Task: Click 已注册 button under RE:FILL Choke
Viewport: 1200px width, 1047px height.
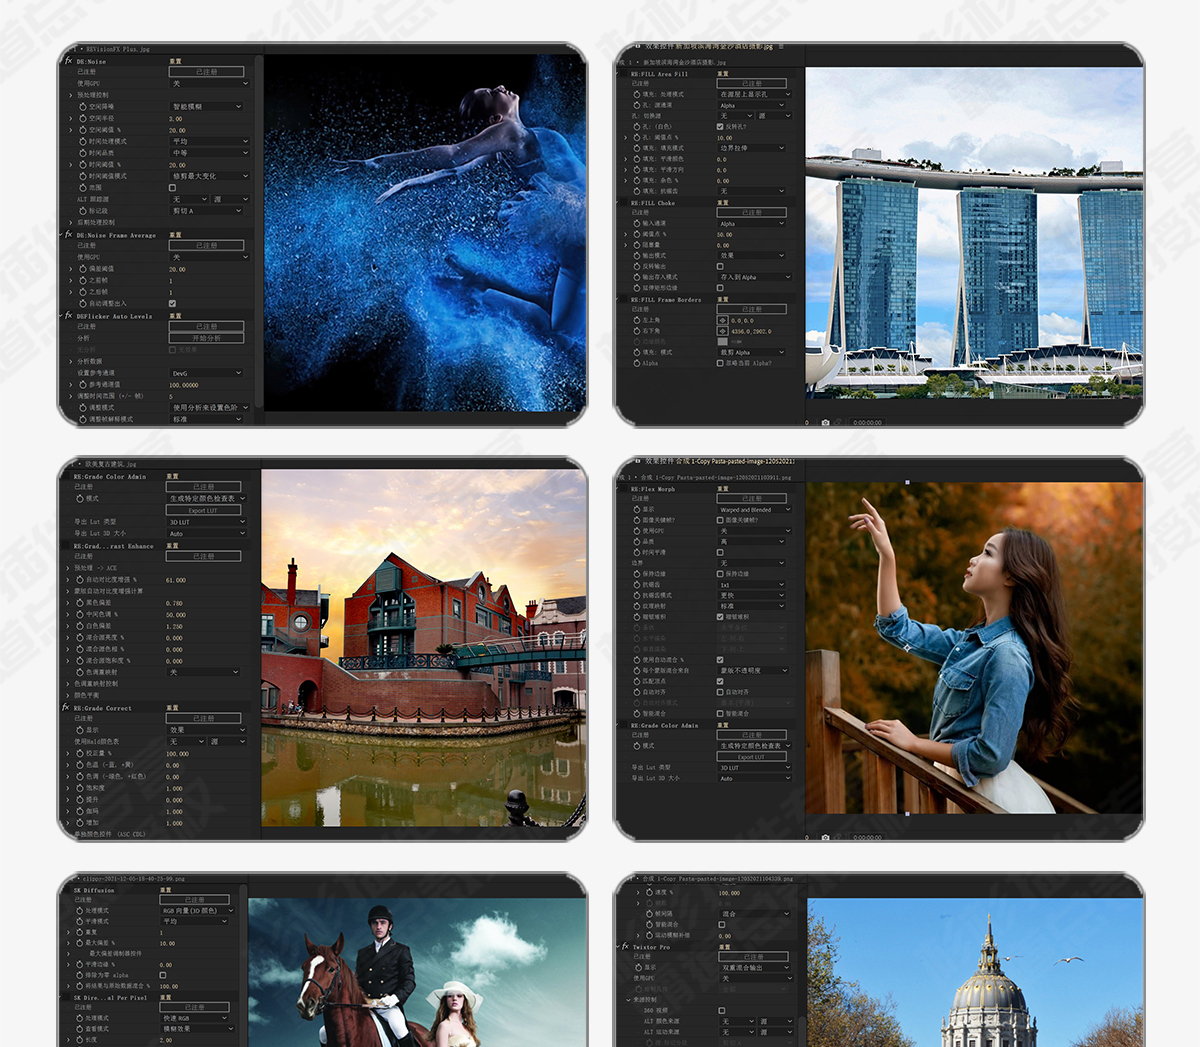Action: [751, 212]
